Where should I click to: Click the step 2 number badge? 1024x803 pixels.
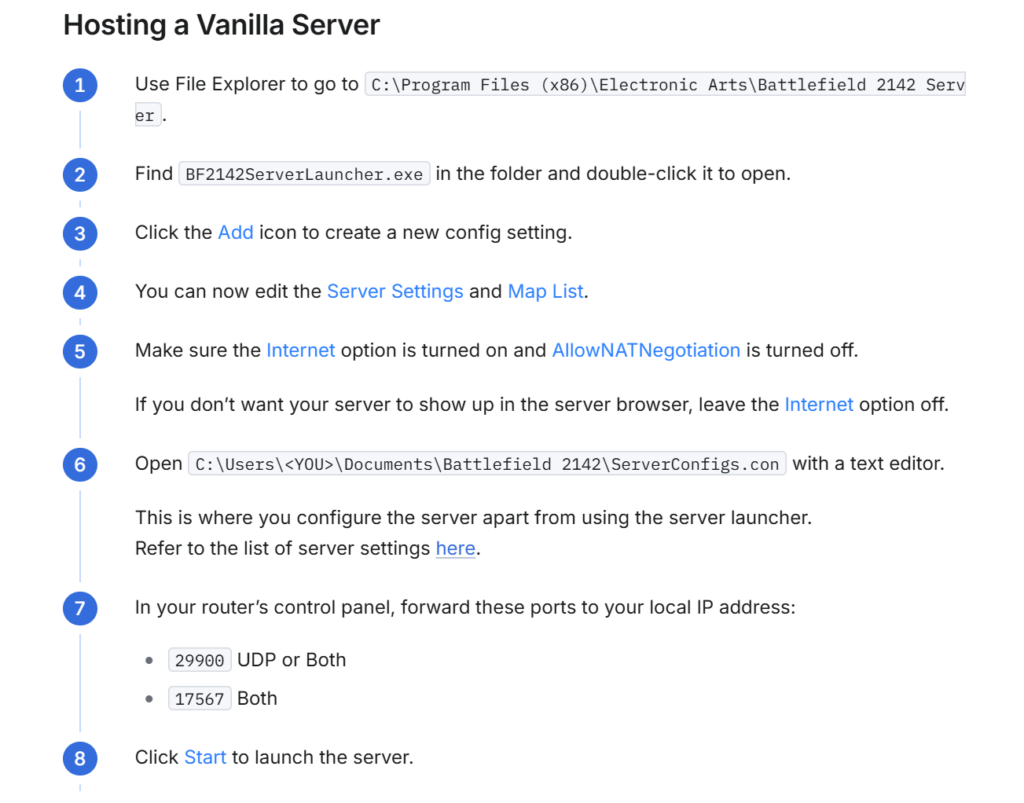tap(80, 175)
